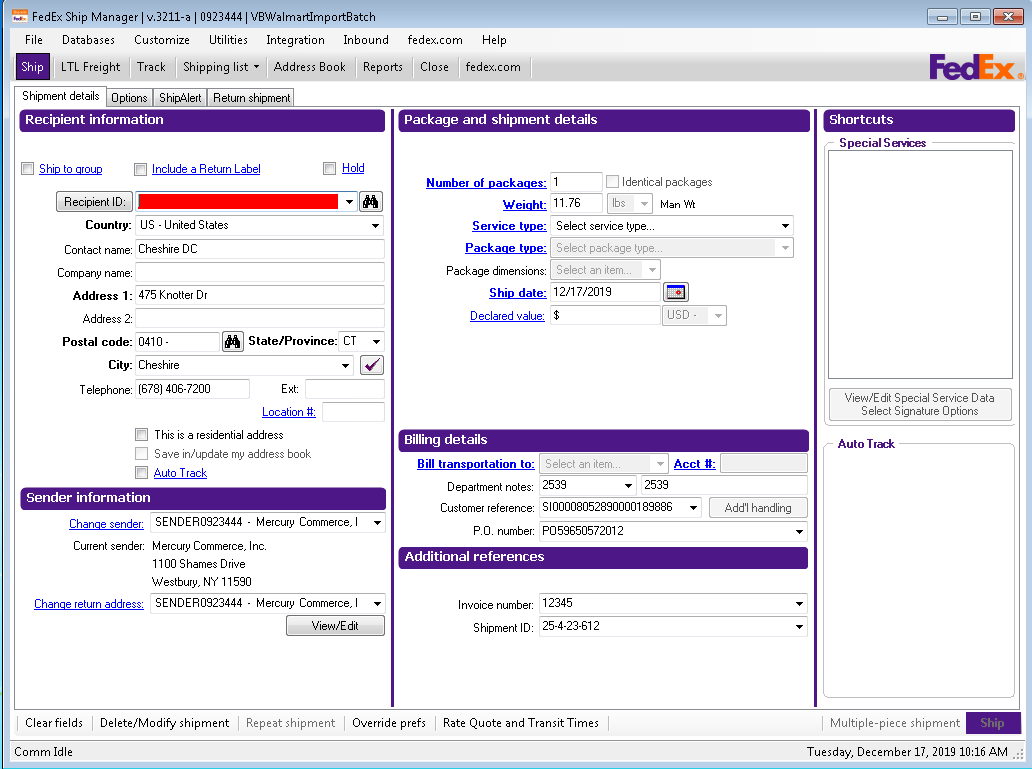Image resolution: width=1032 pixels, height=769 pixels.
Task: Mark This is a residential address checkbox
Action: [141, 435]
